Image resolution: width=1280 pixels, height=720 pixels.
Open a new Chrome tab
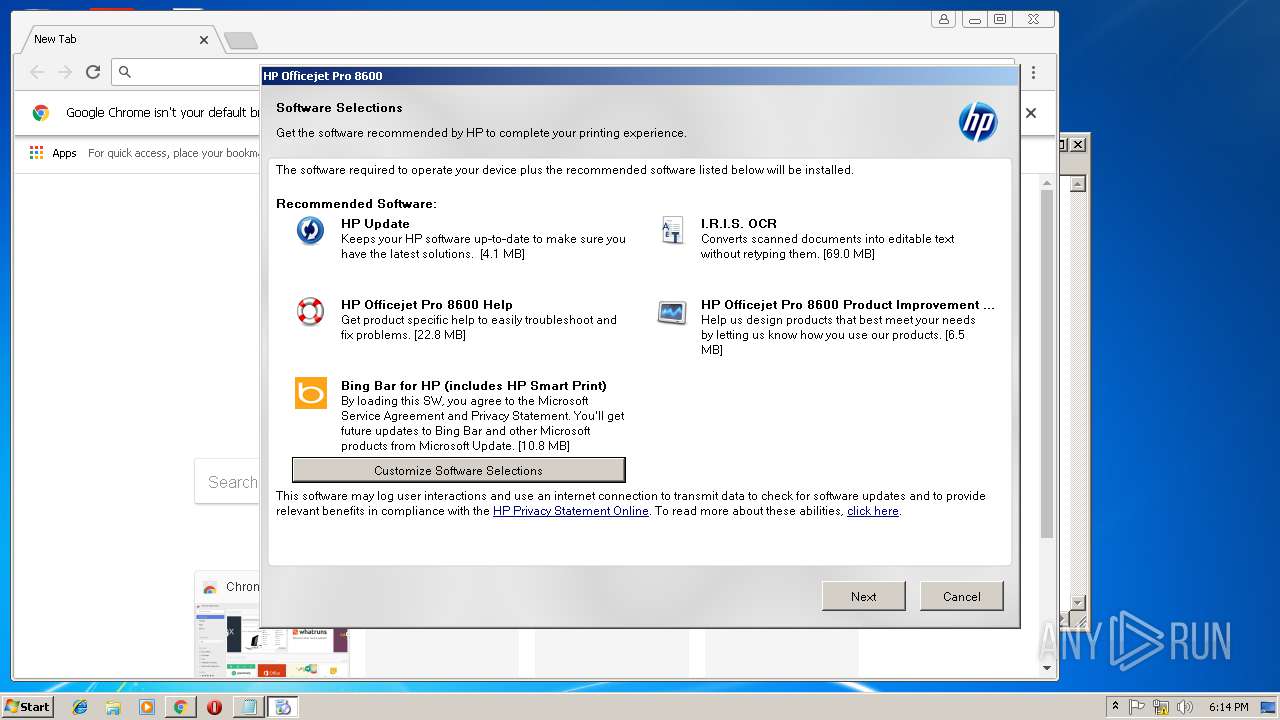coord(241,40)
